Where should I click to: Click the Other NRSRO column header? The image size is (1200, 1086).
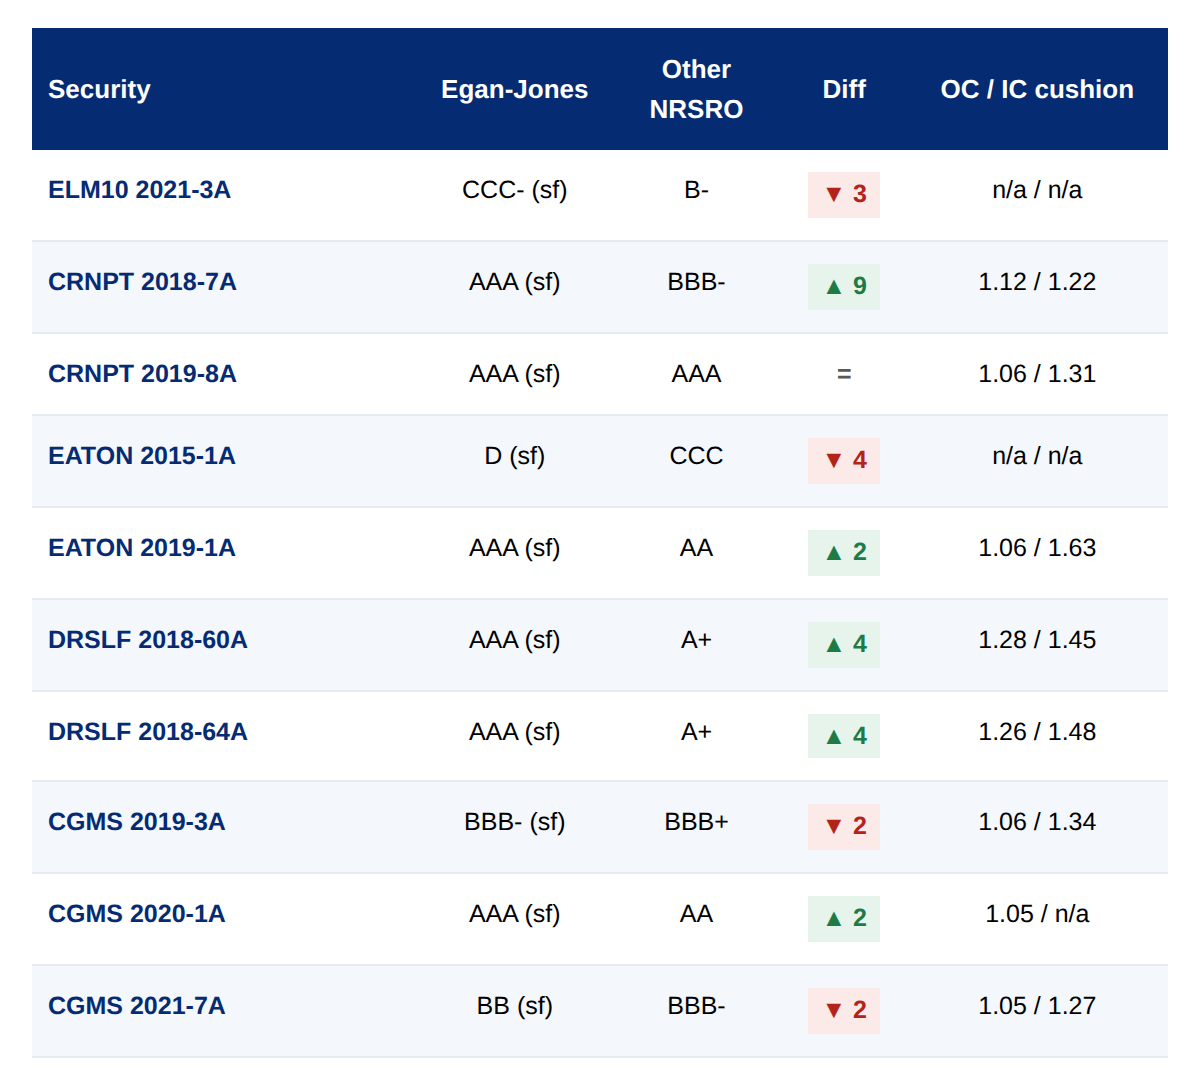point(696,89)
